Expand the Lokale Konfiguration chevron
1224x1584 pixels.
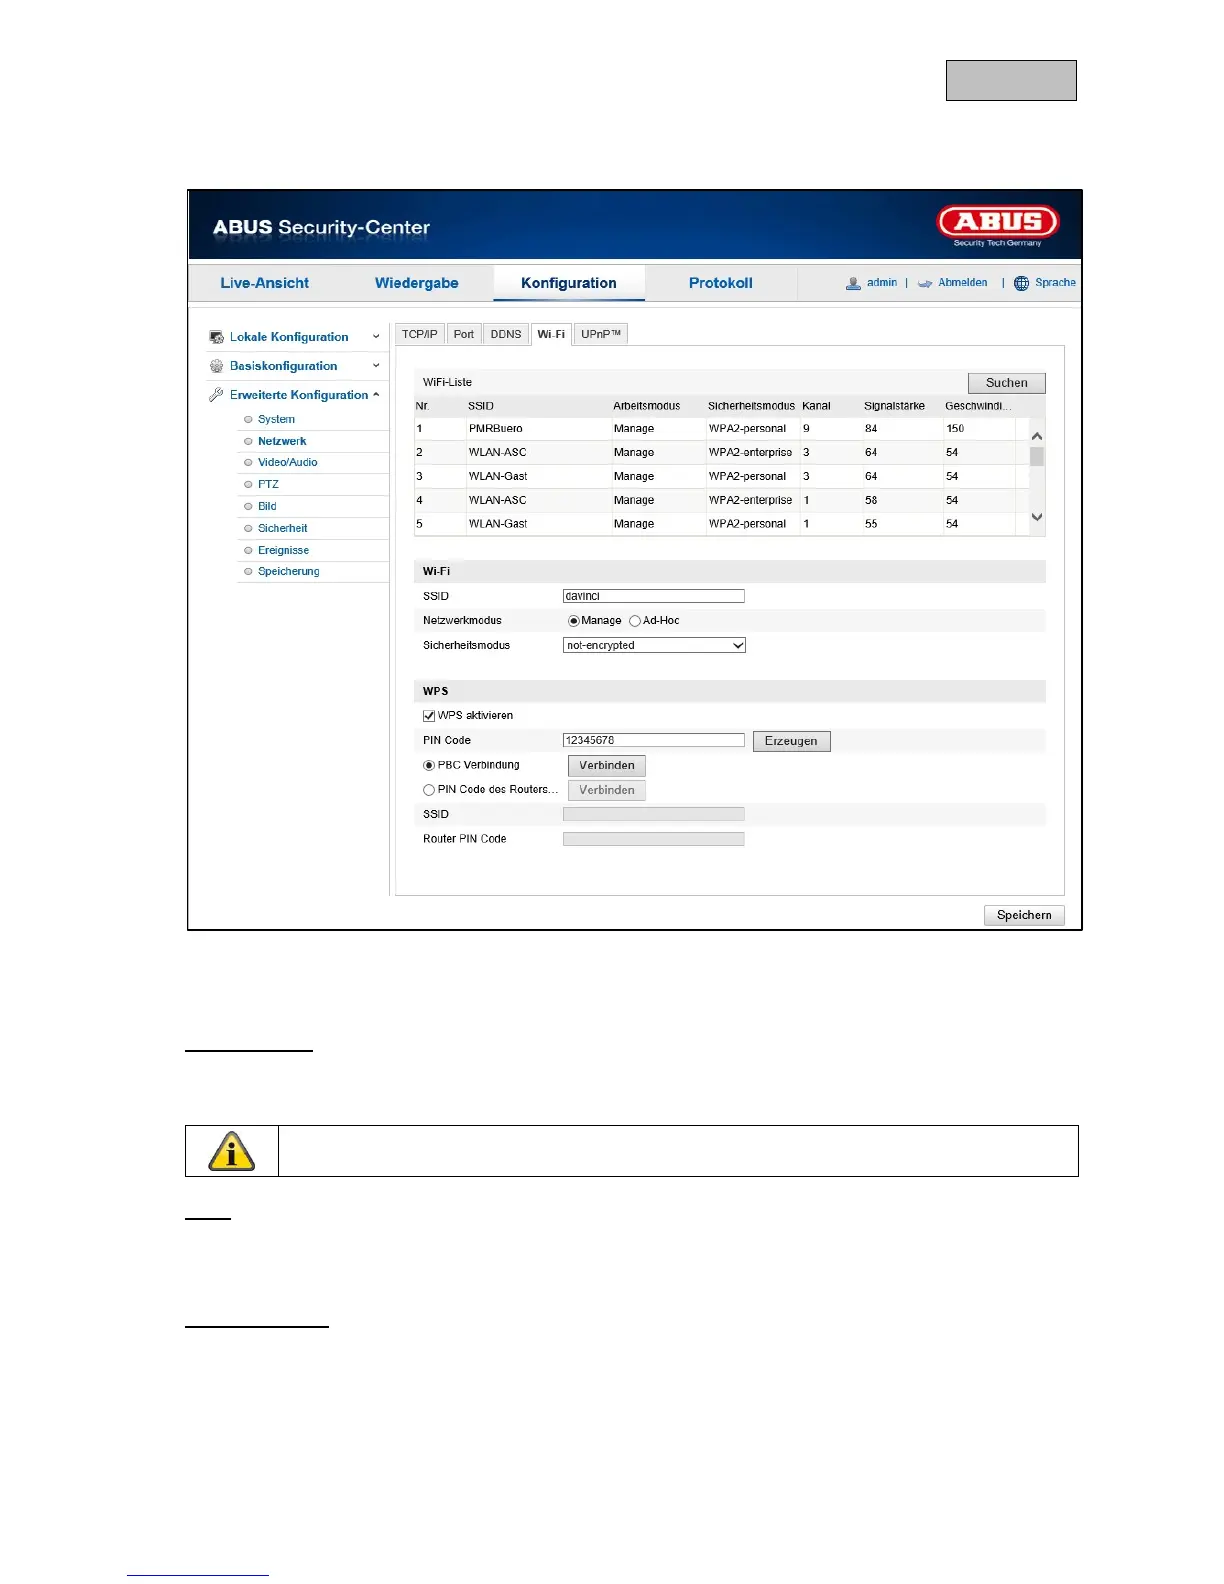click(x=376, y=337)
